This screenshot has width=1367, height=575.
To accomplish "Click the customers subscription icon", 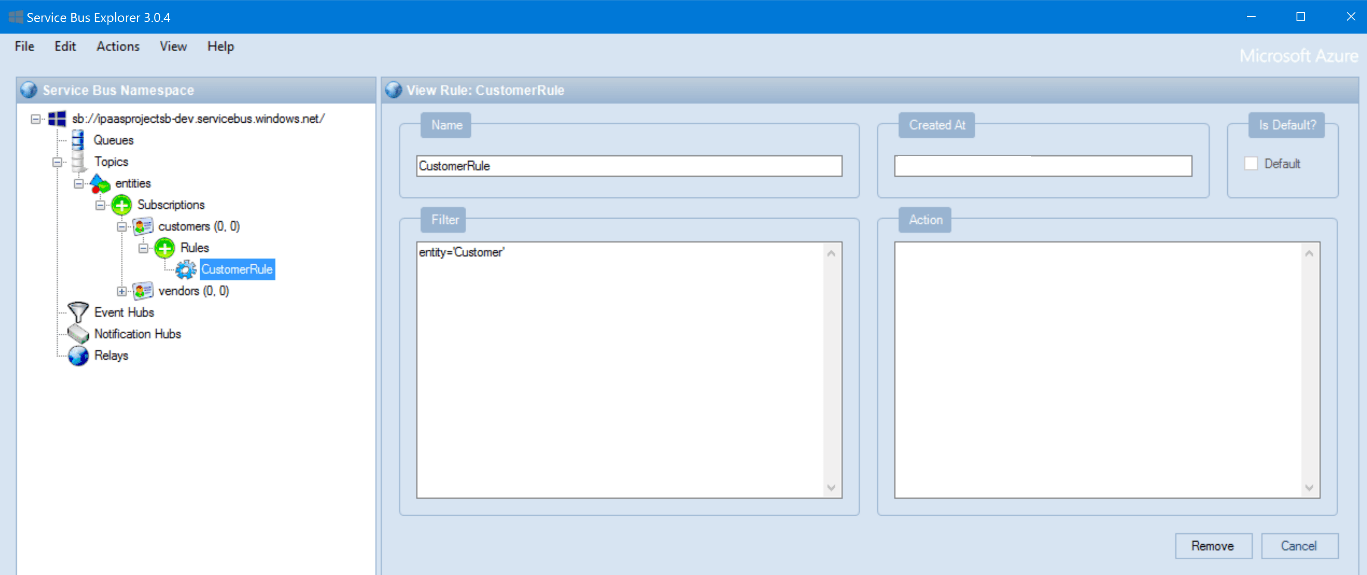I will 143,227.
